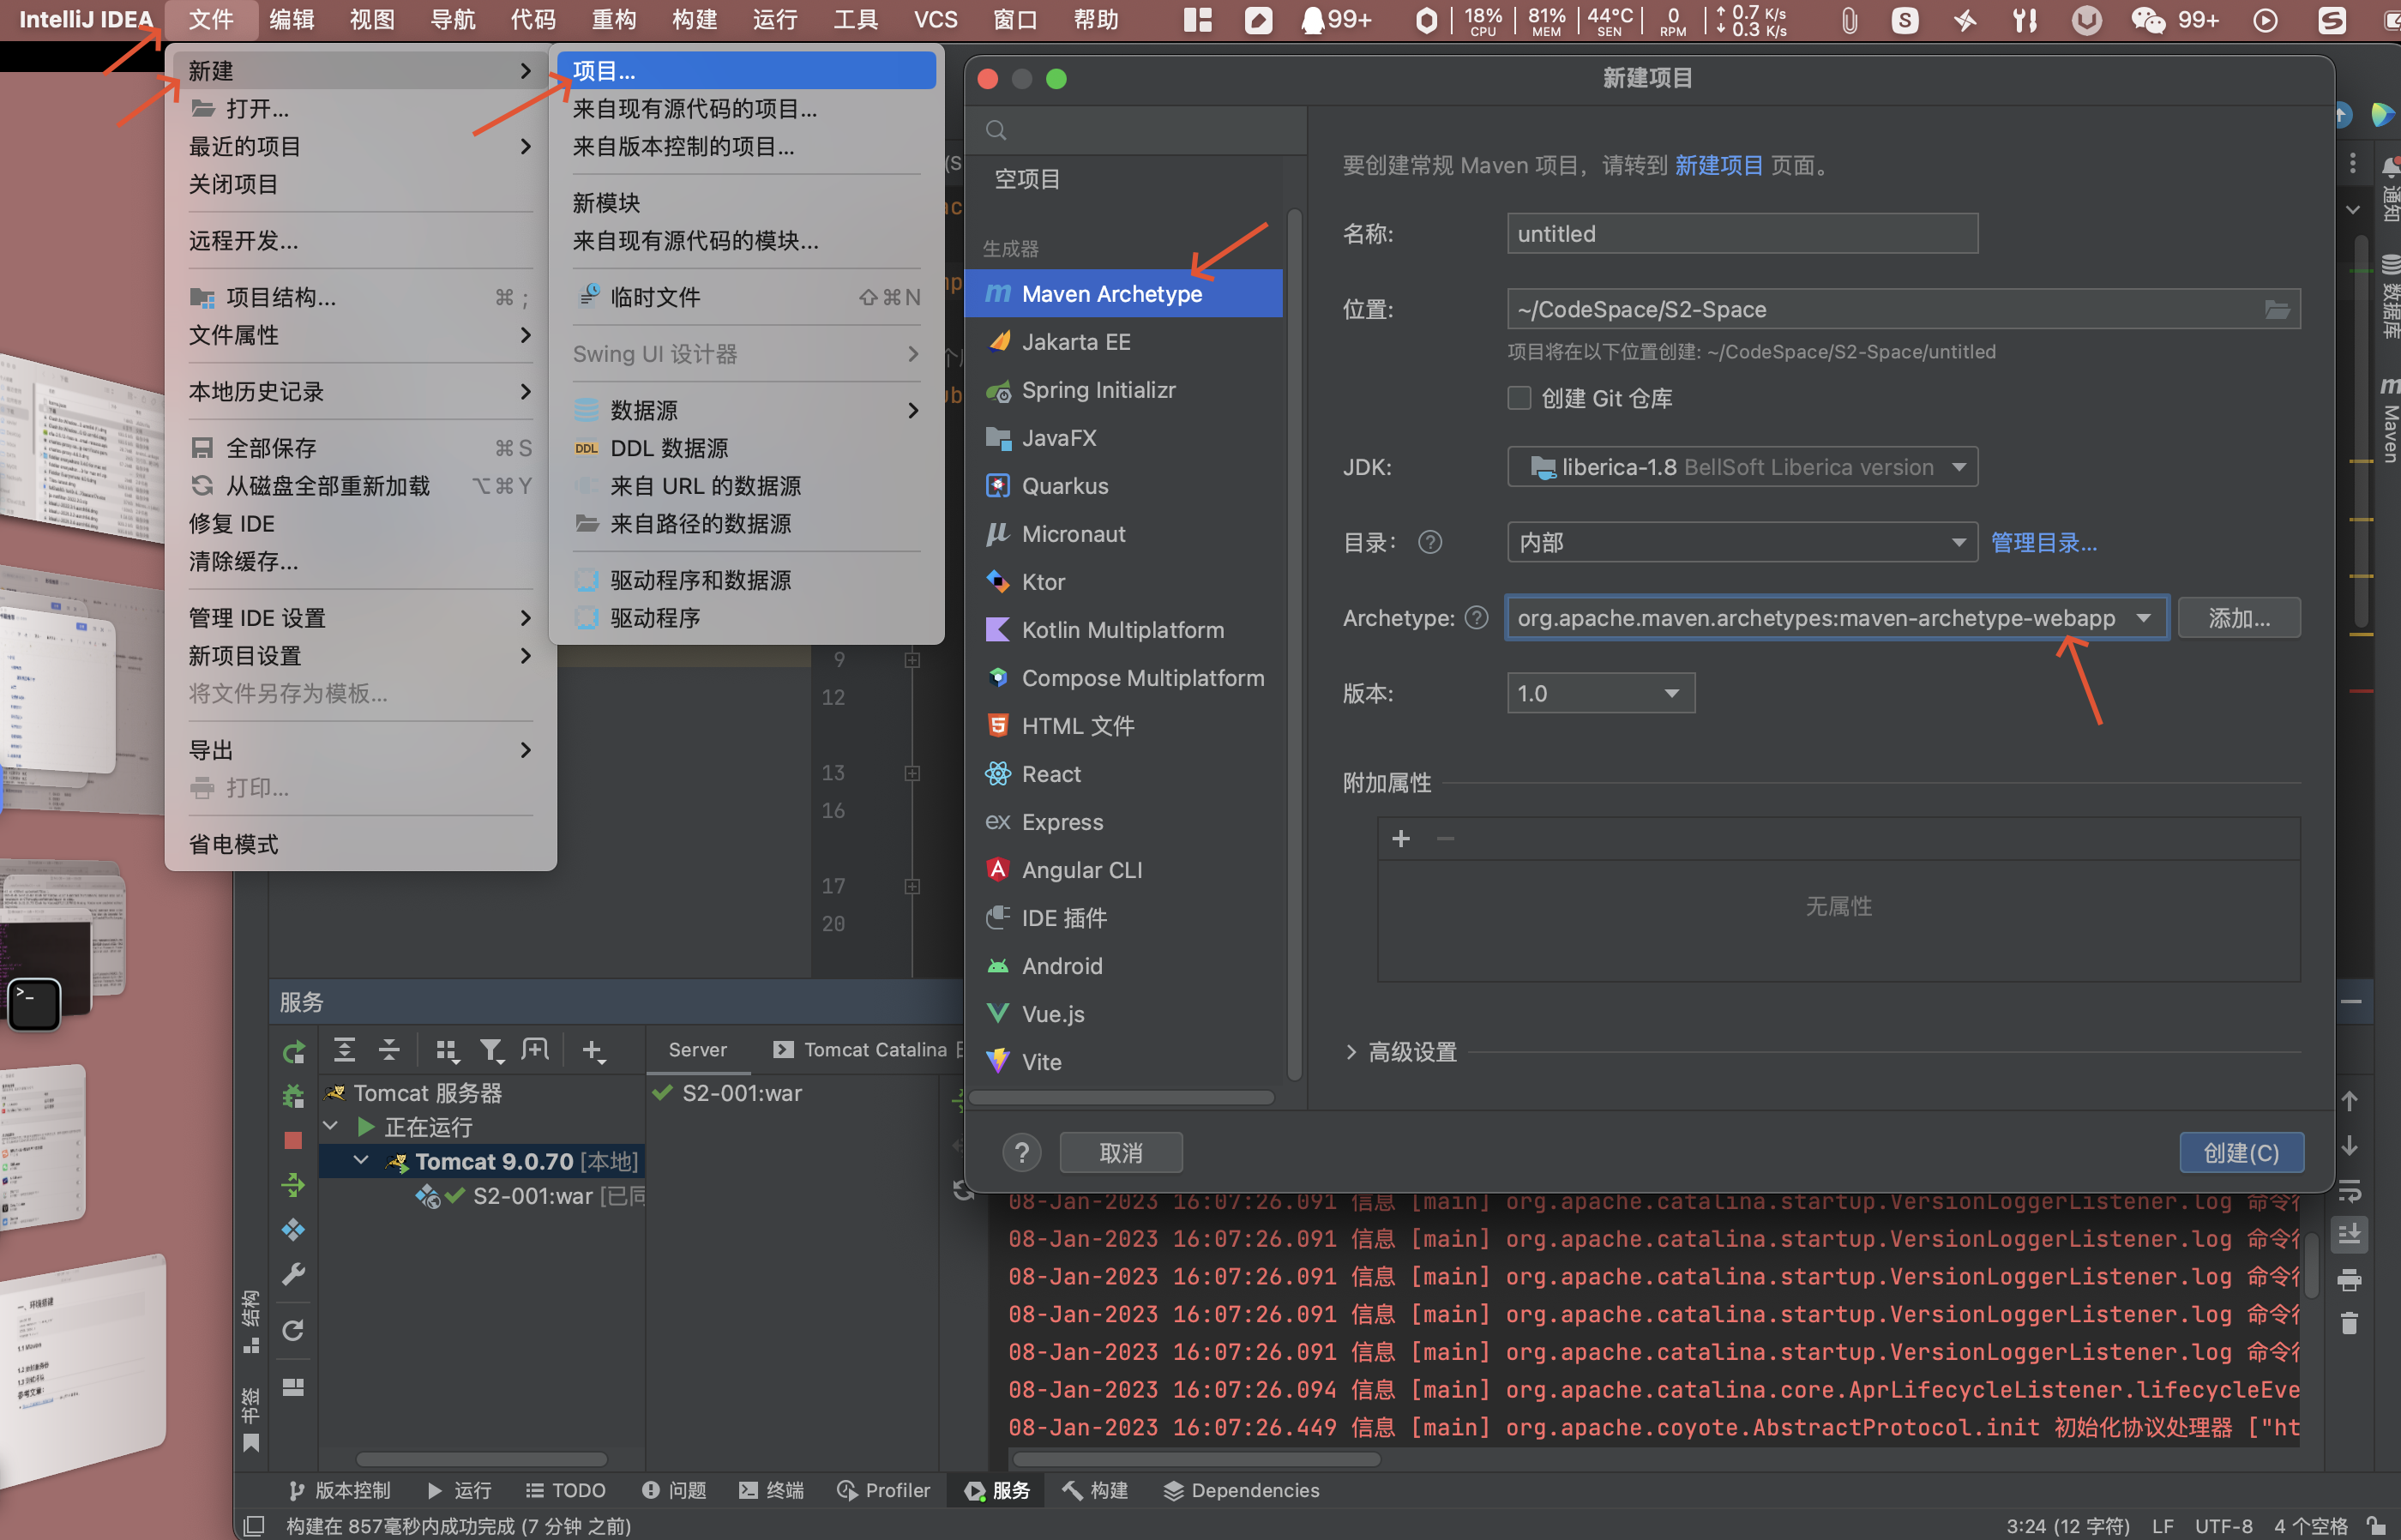Enable 创建 Git 仓库 checkbox
The image size is (2401, 1540).
[x=1519, y=398]
